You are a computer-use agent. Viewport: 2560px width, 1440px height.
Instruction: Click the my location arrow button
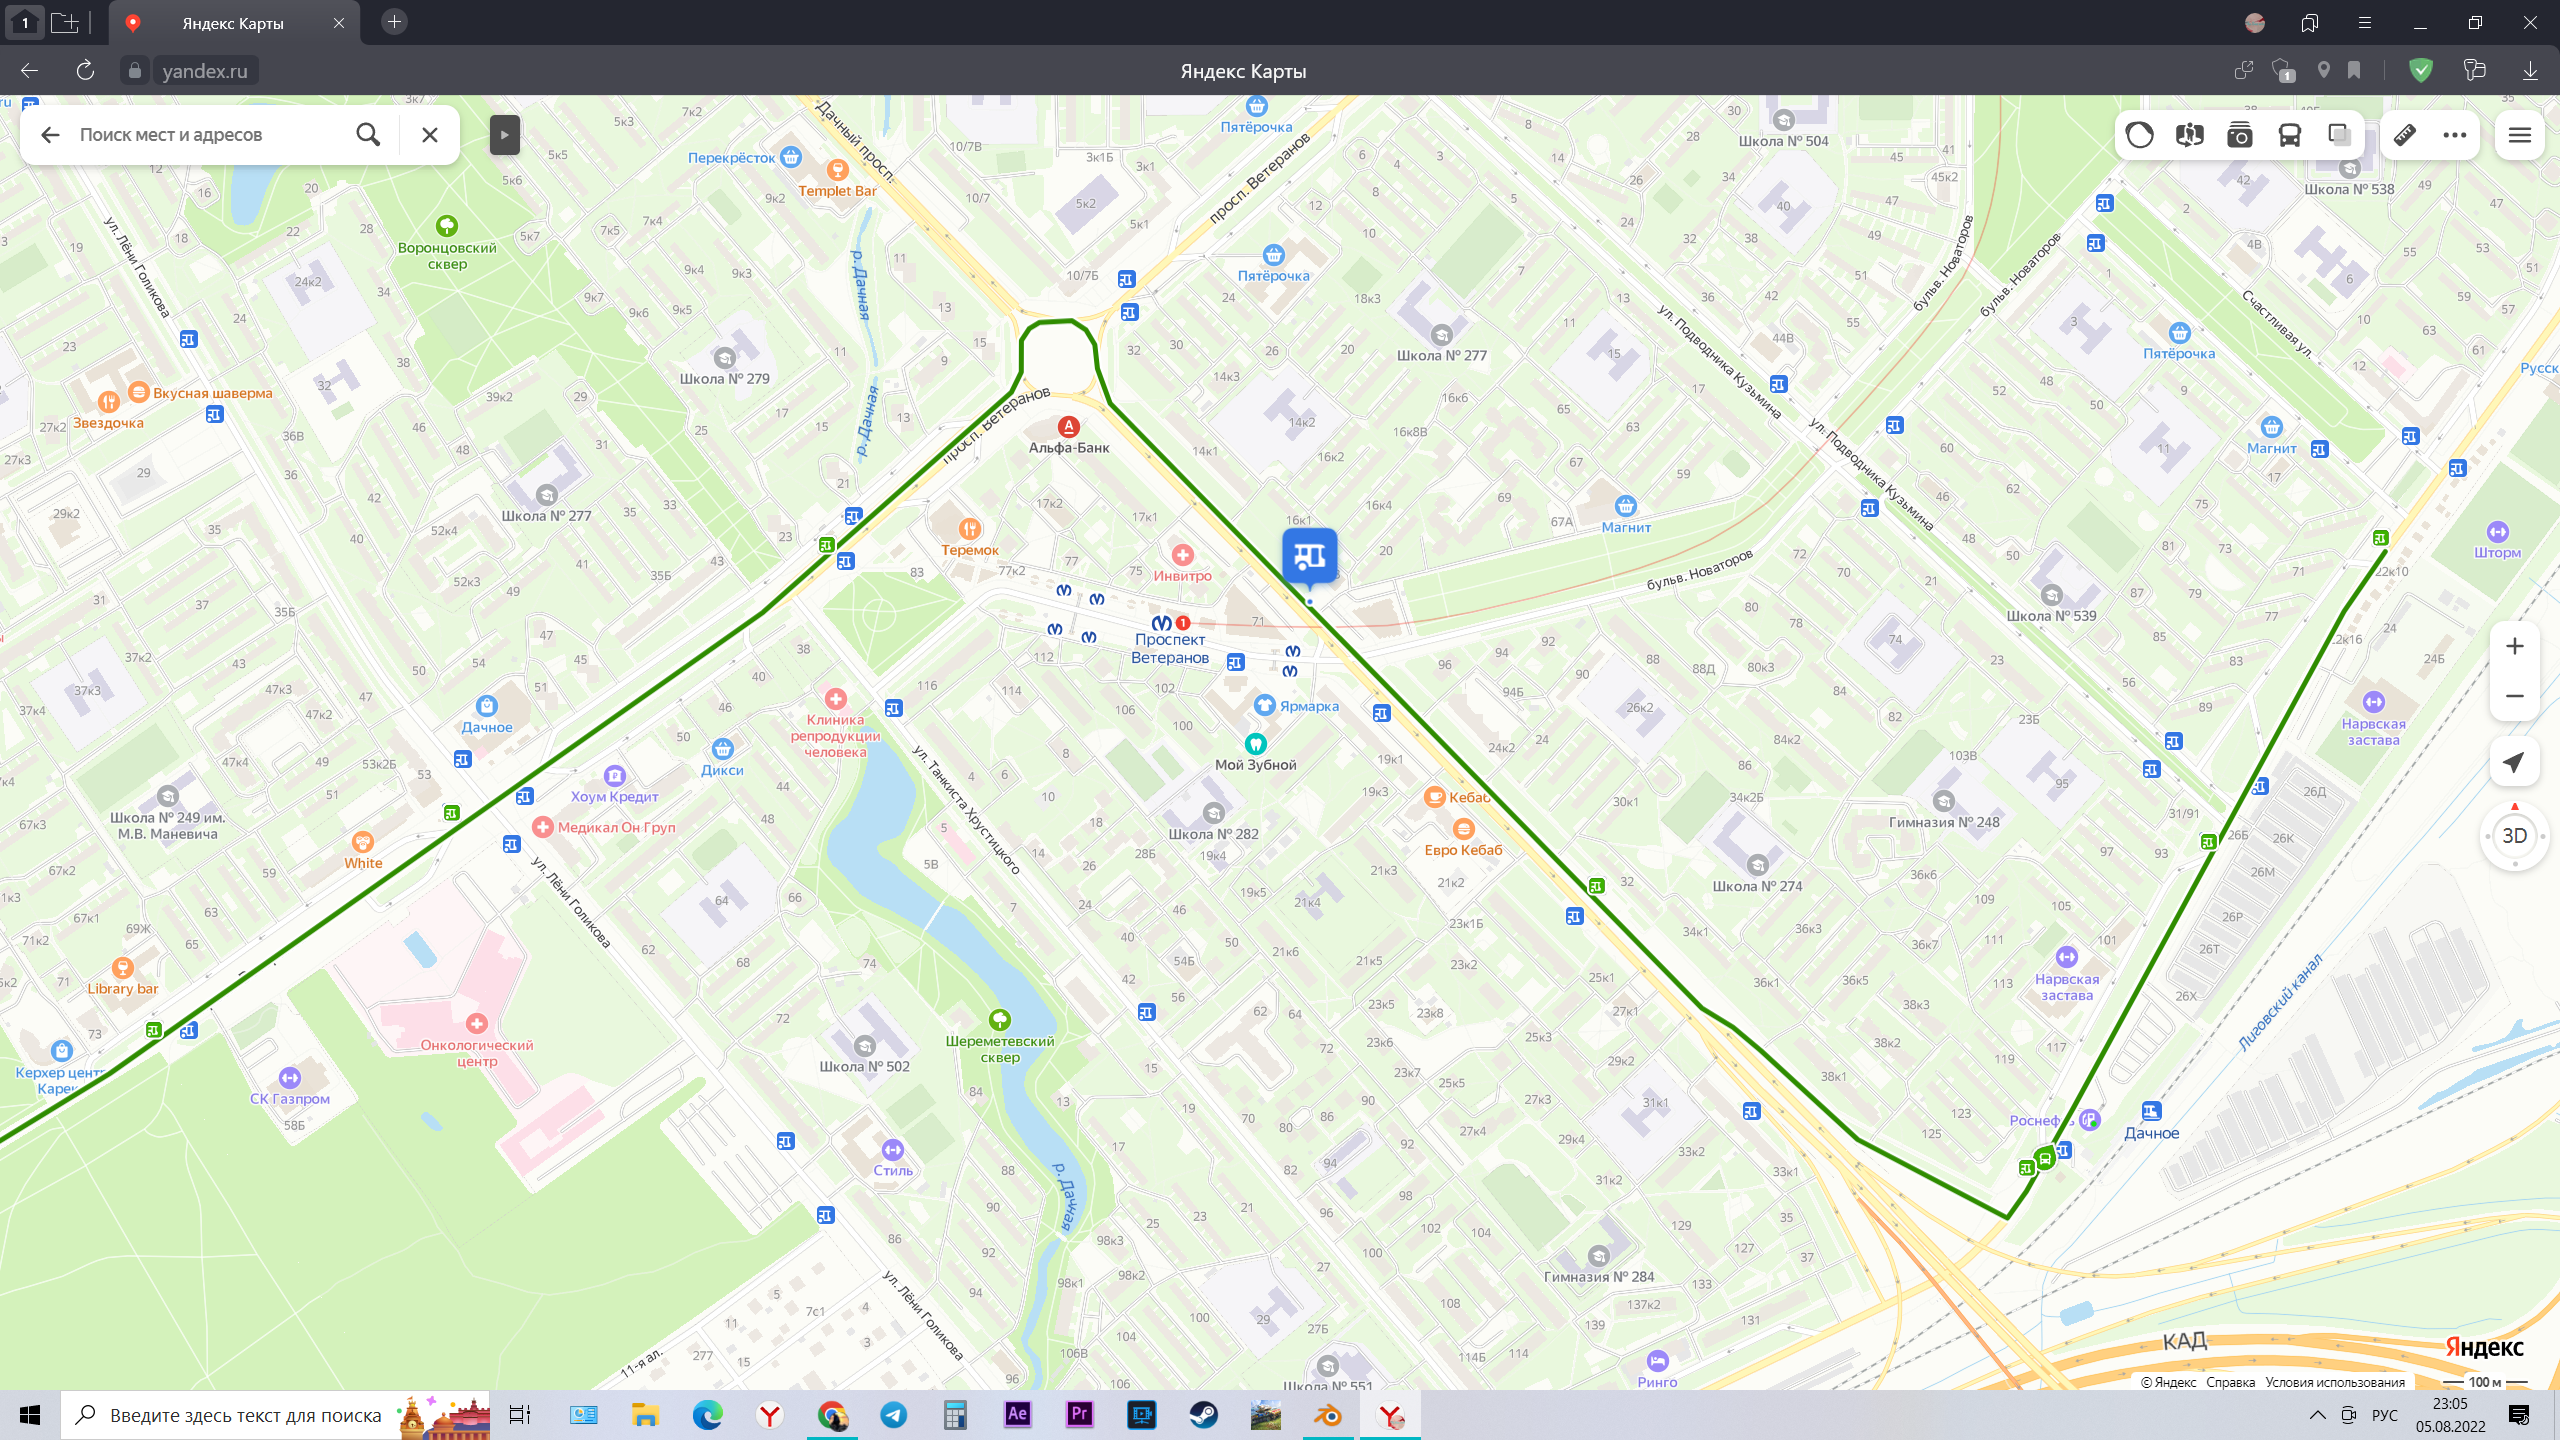pyautogui.click(x=2514, y=763)
